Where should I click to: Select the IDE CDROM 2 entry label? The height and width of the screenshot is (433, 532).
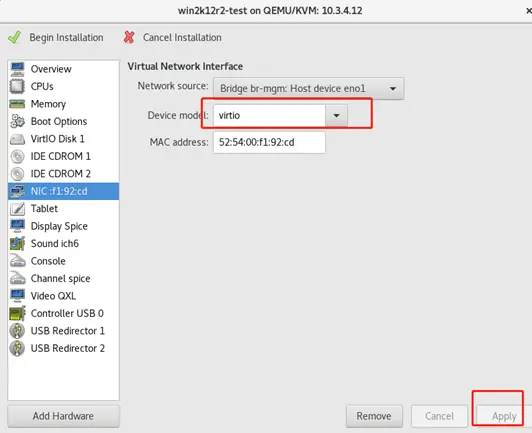click(x=61, y=174)
